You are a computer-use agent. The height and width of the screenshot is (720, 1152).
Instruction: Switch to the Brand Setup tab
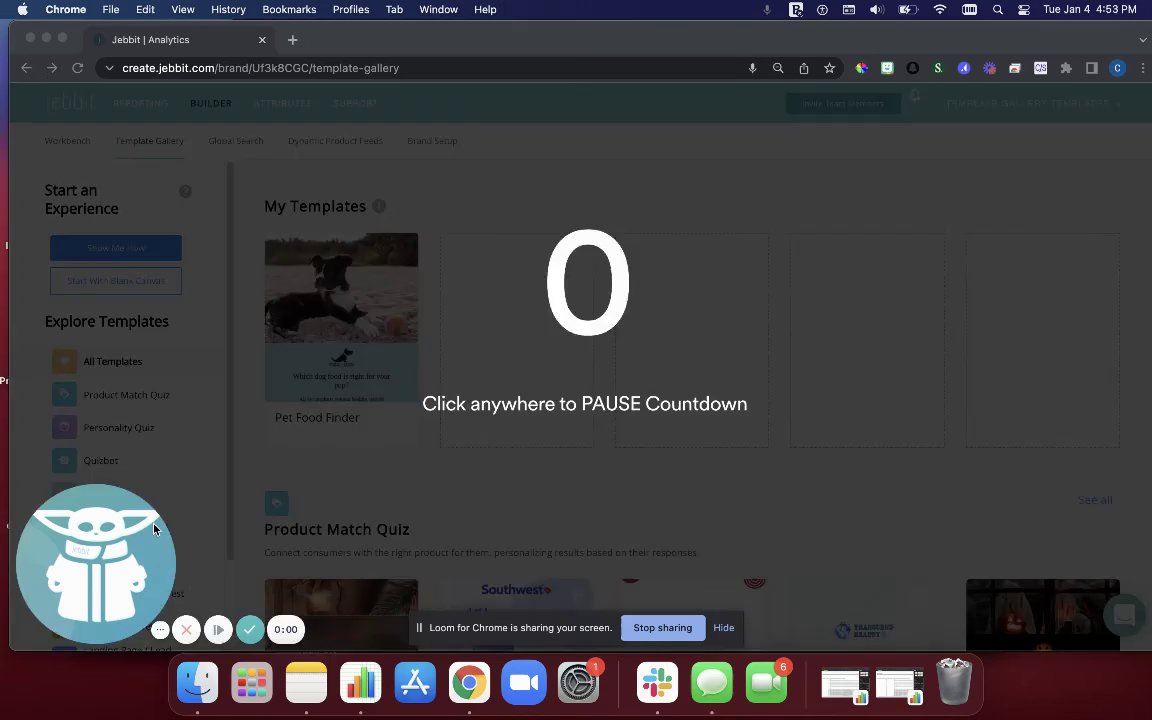[432, 140]
